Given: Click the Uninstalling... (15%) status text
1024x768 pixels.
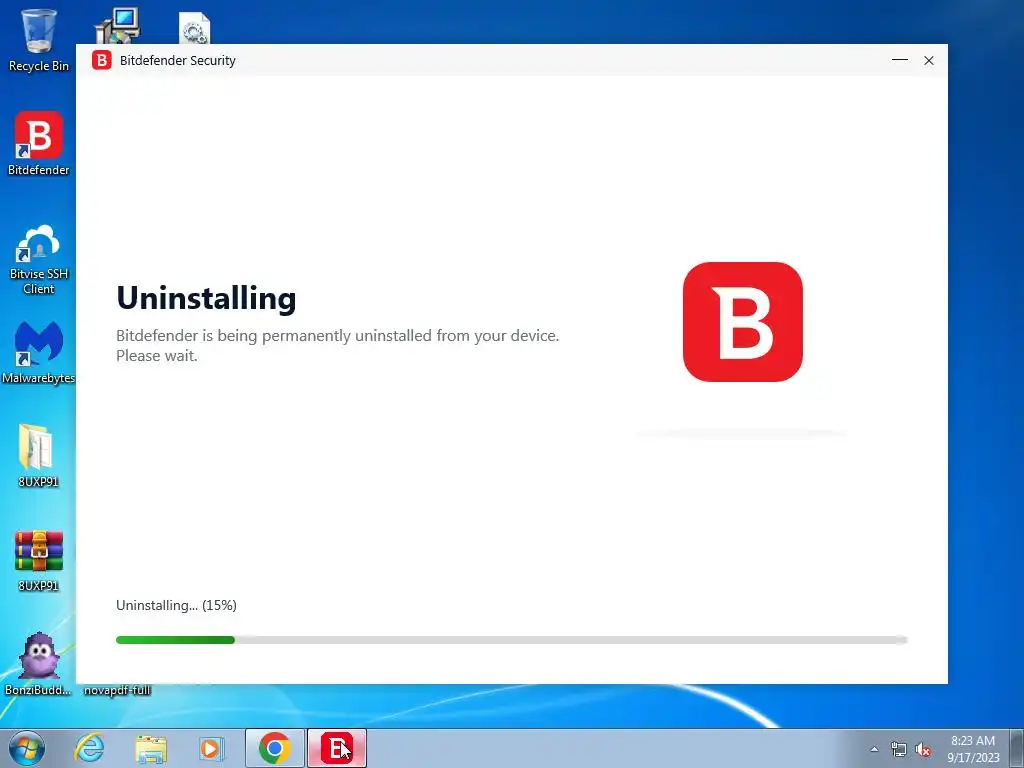Looking at the screenshot, I should coord(176,605).
